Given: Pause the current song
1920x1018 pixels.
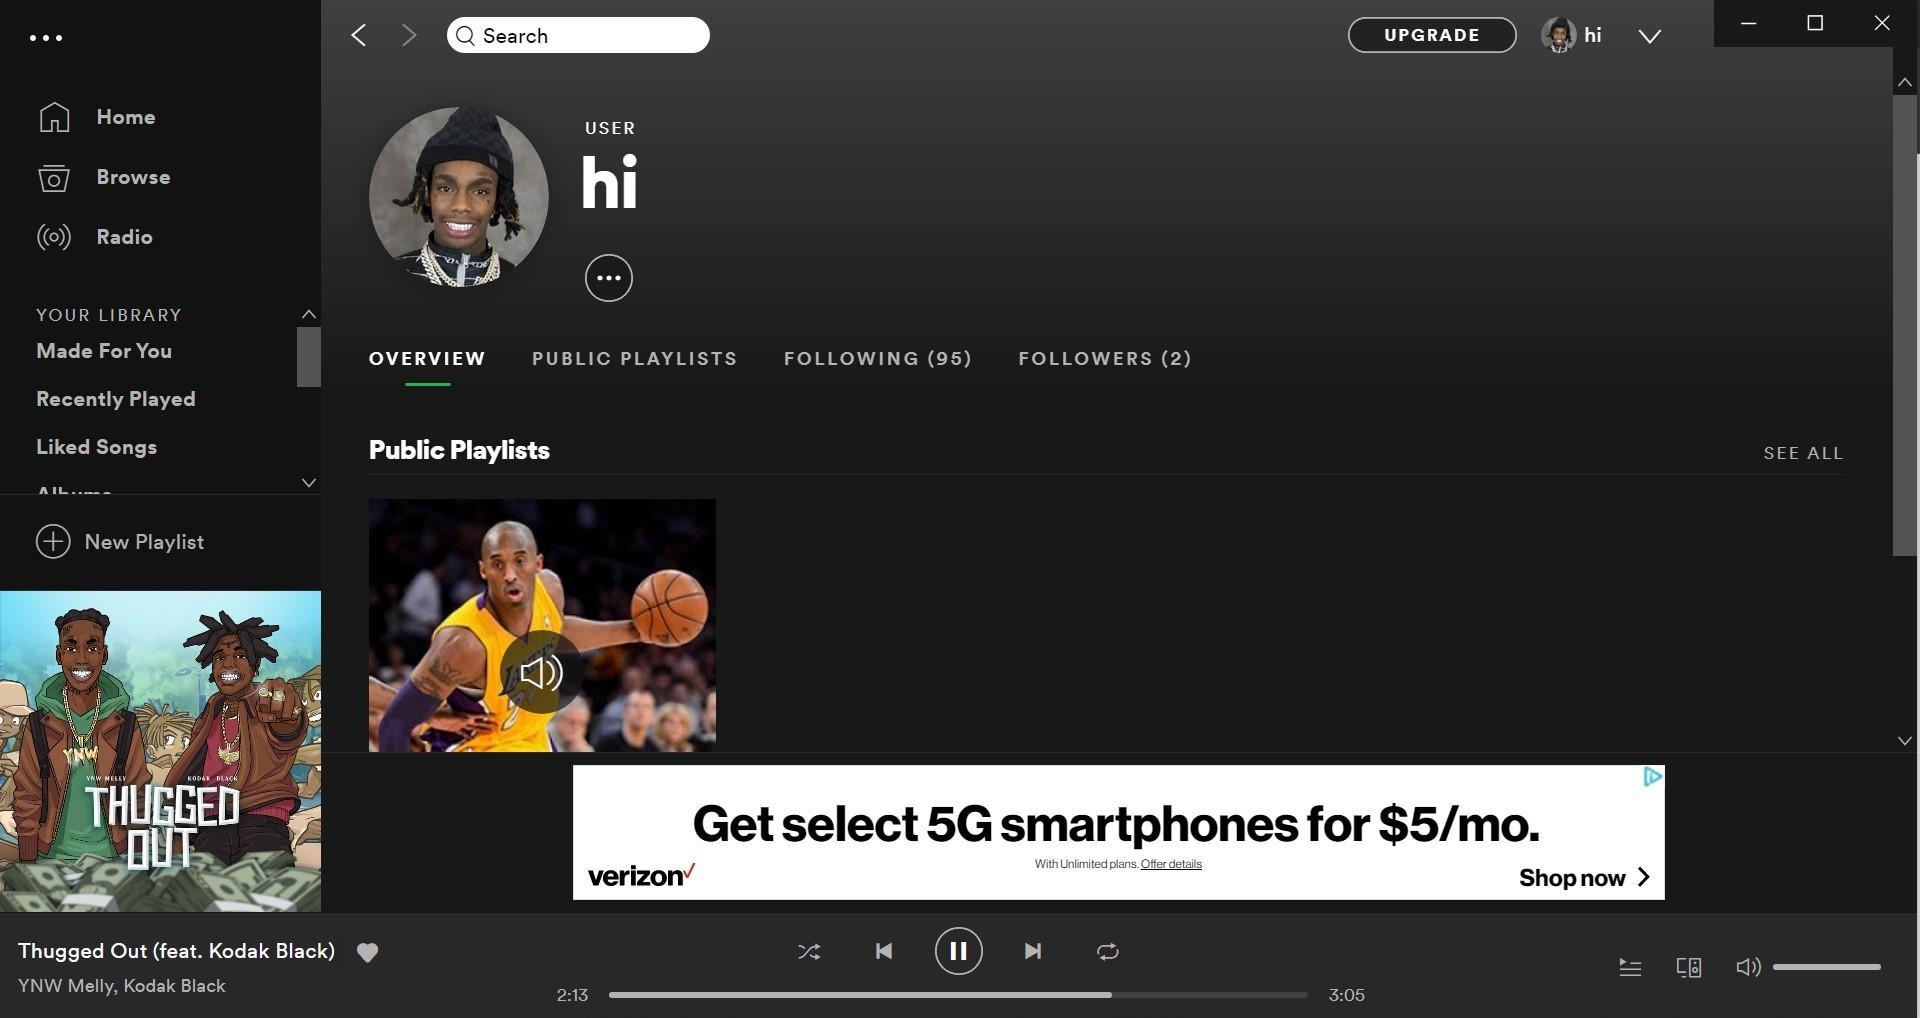Looking at the screenshot, I should pos(958,951).
